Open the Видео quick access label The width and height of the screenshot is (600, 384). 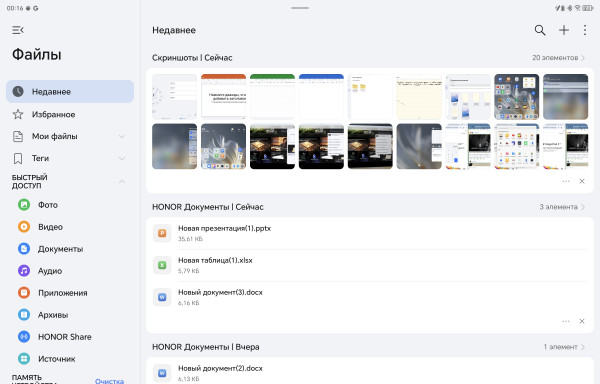coord(50,227)
